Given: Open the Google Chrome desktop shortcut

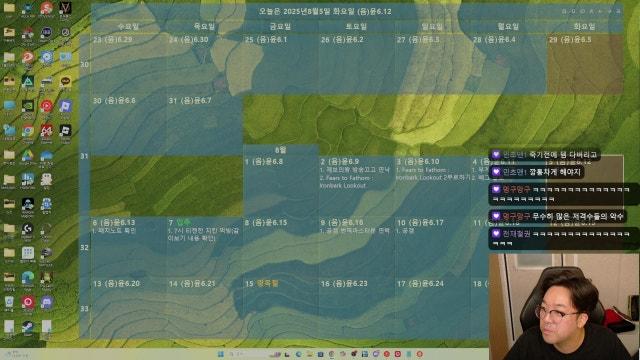Looking at the screenshot, I should [x=28, y=131].
